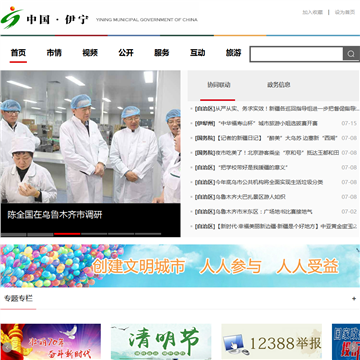The image size is (360, 360).
Task: Click the slideshow photo of workers in white coats
Action: 90,137
